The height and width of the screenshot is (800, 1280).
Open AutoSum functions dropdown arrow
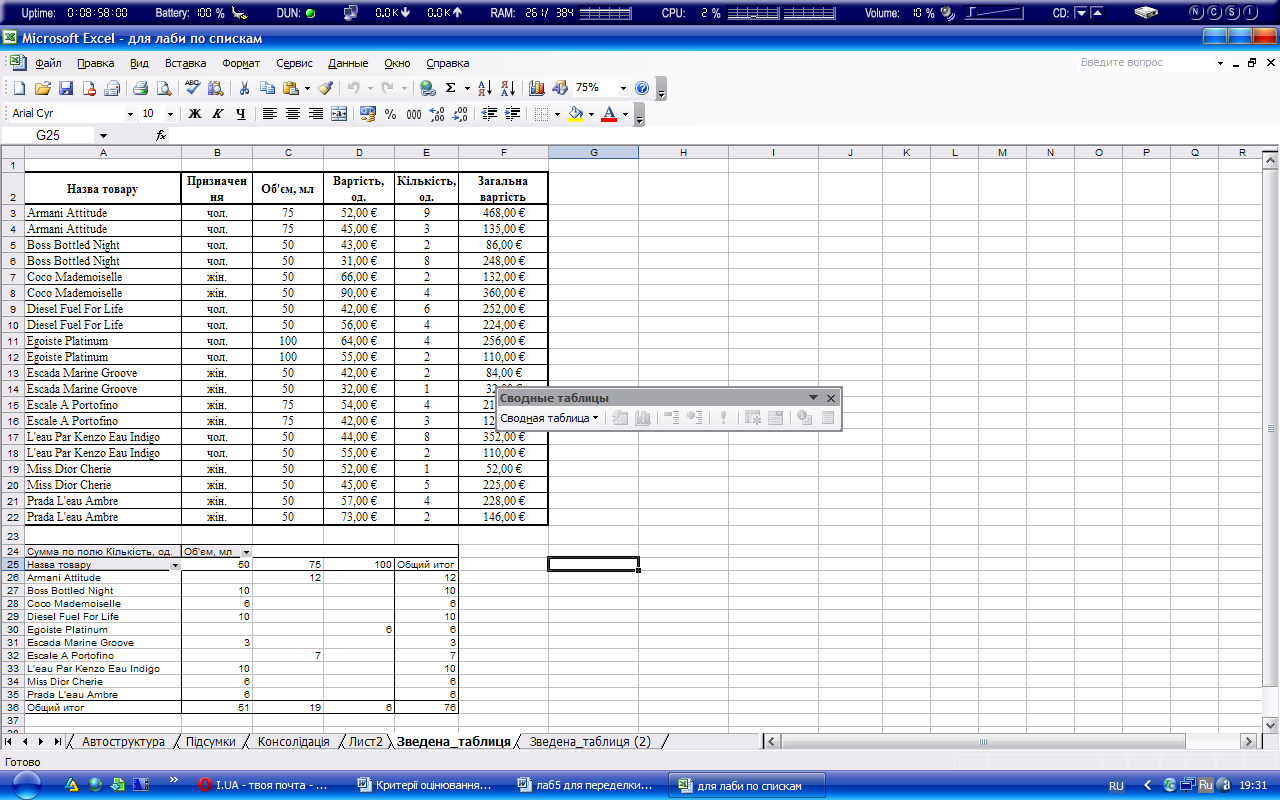click(x=467, y=88)
